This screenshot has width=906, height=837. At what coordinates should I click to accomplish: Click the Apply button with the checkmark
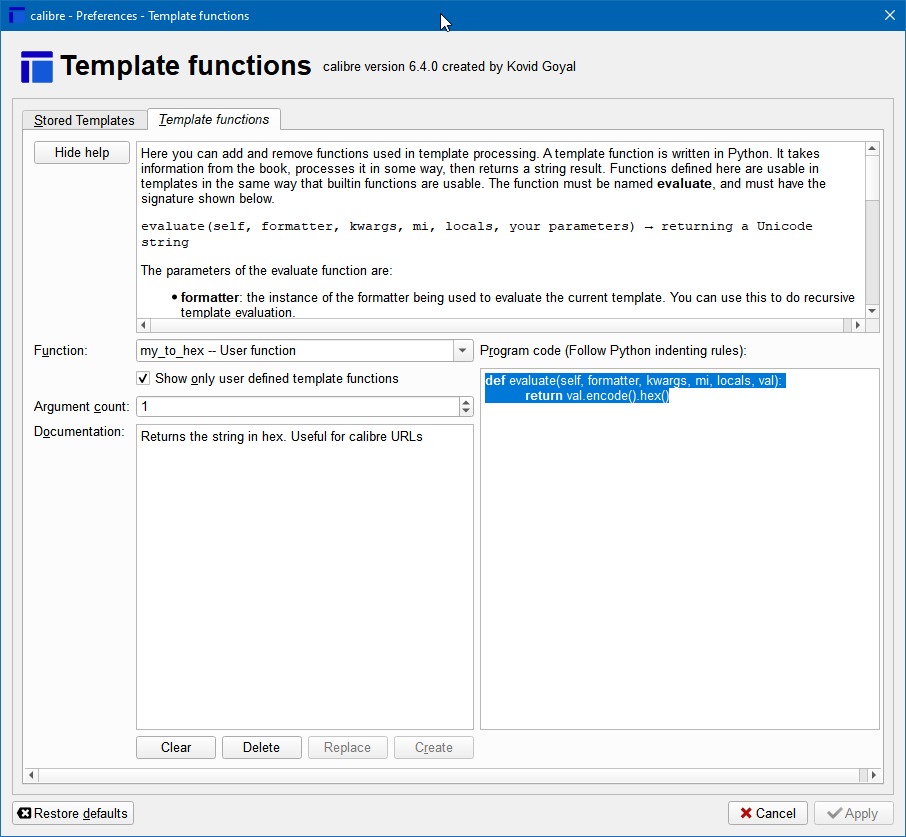(x=851, y=813)
